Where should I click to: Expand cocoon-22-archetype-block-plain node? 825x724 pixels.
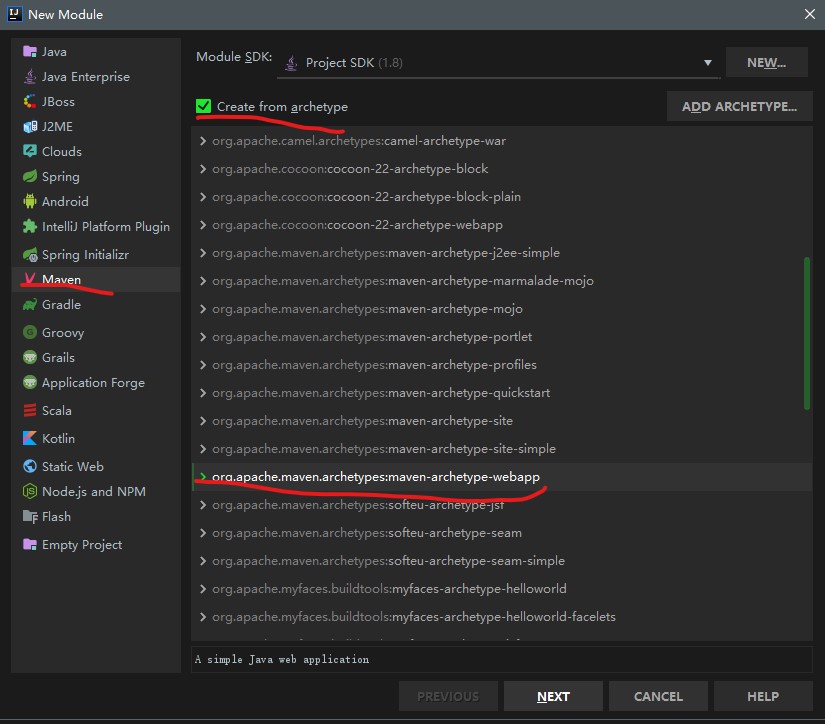[203, 197]
